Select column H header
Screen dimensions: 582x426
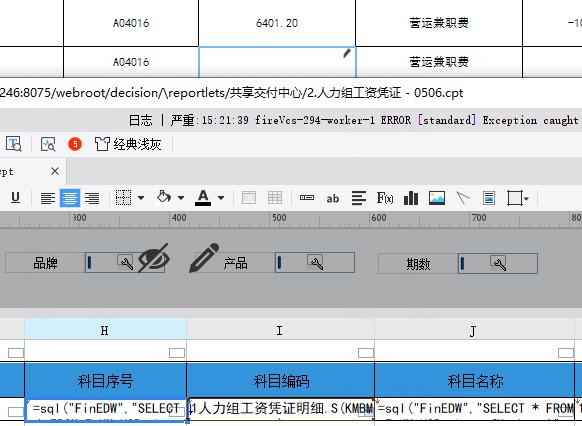click(x=105, y=329)
